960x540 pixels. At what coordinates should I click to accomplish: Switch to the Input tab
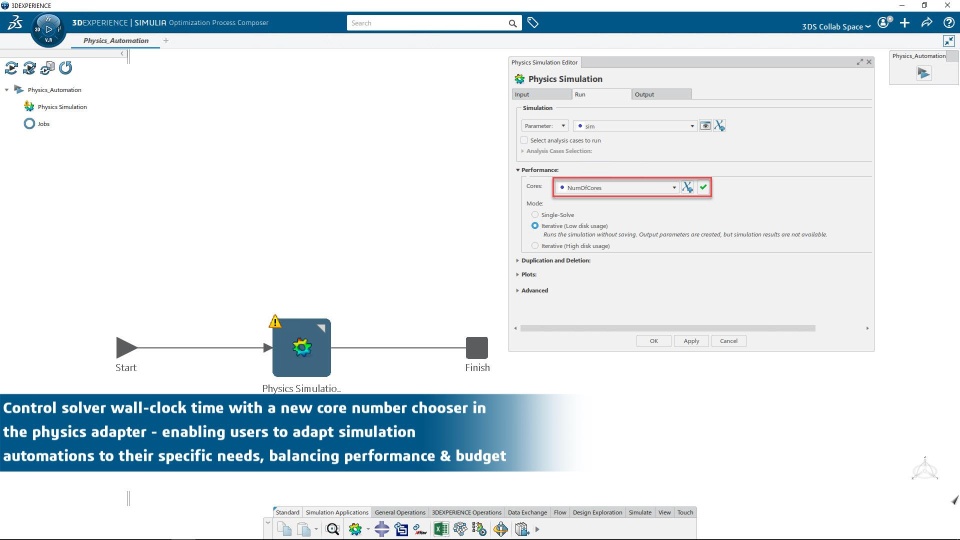(x=541, y=94)
